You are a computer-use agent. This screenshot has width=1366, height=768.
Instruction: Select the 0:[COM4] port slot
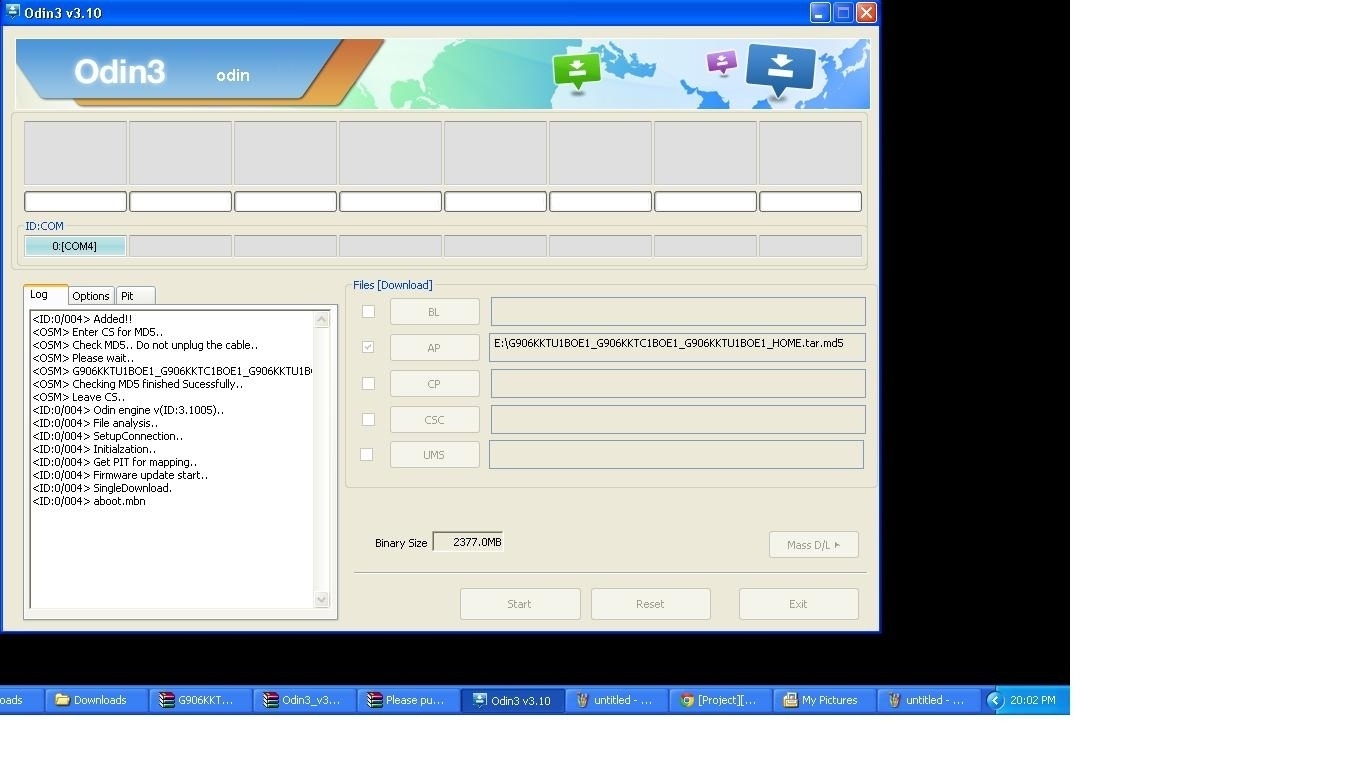[x=75, y=246]
